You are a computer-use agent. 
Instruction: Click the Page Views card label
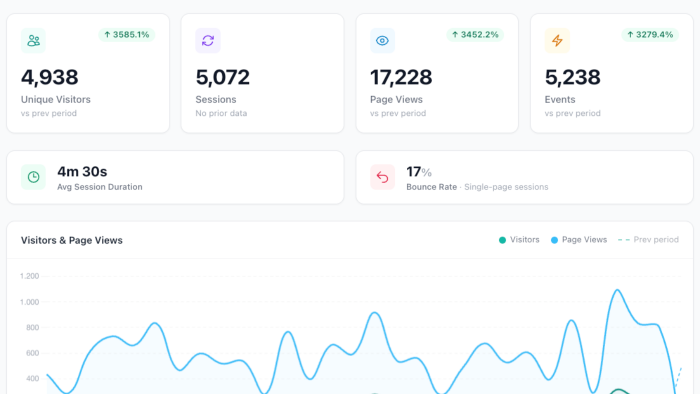(x=396, y=100)
